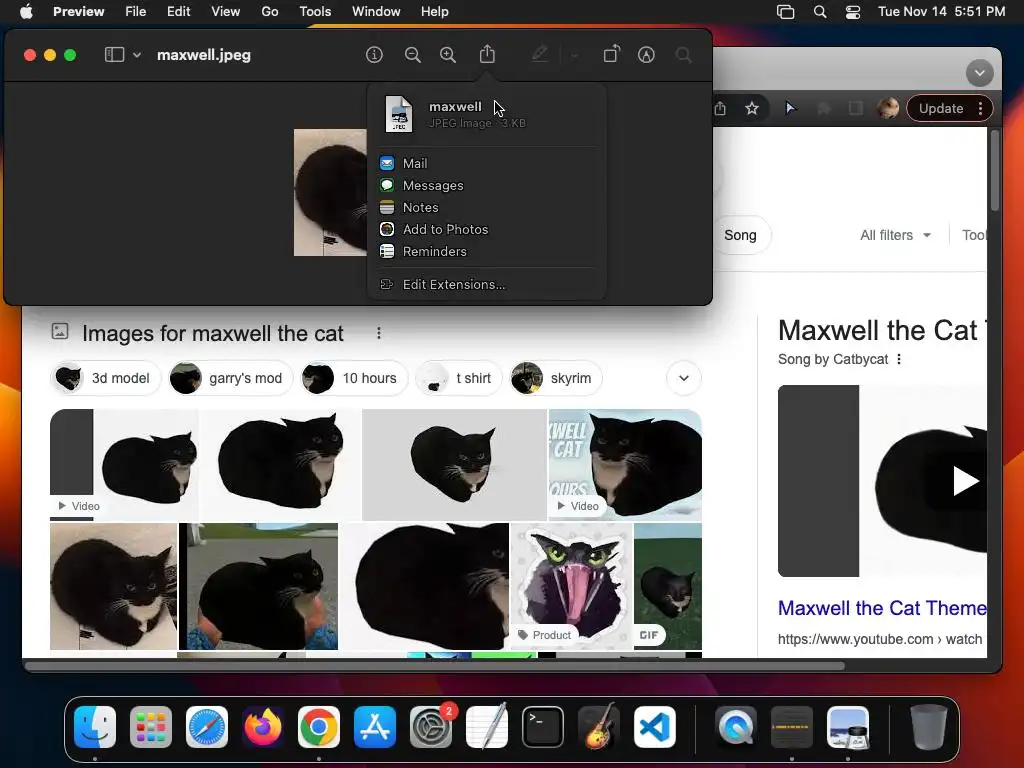The height and width of the screenshot is (768, 1024).
Task: Open the angry cat Product sticker image
Action: pos(571,586)
